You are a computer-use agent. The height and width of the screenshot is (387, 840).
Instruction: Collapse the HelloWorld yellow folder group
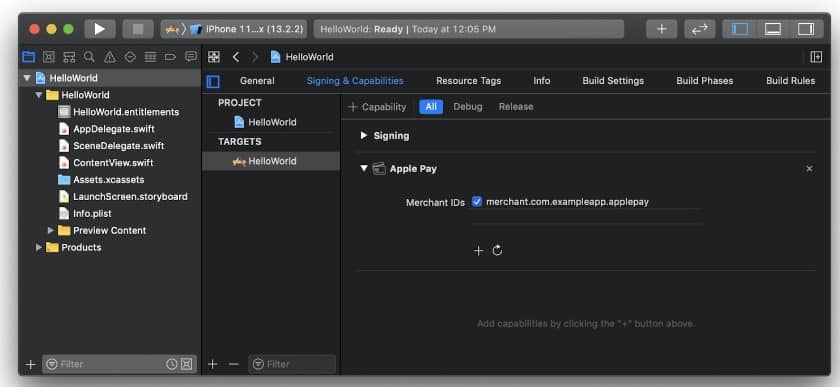[x=39, y=95]
